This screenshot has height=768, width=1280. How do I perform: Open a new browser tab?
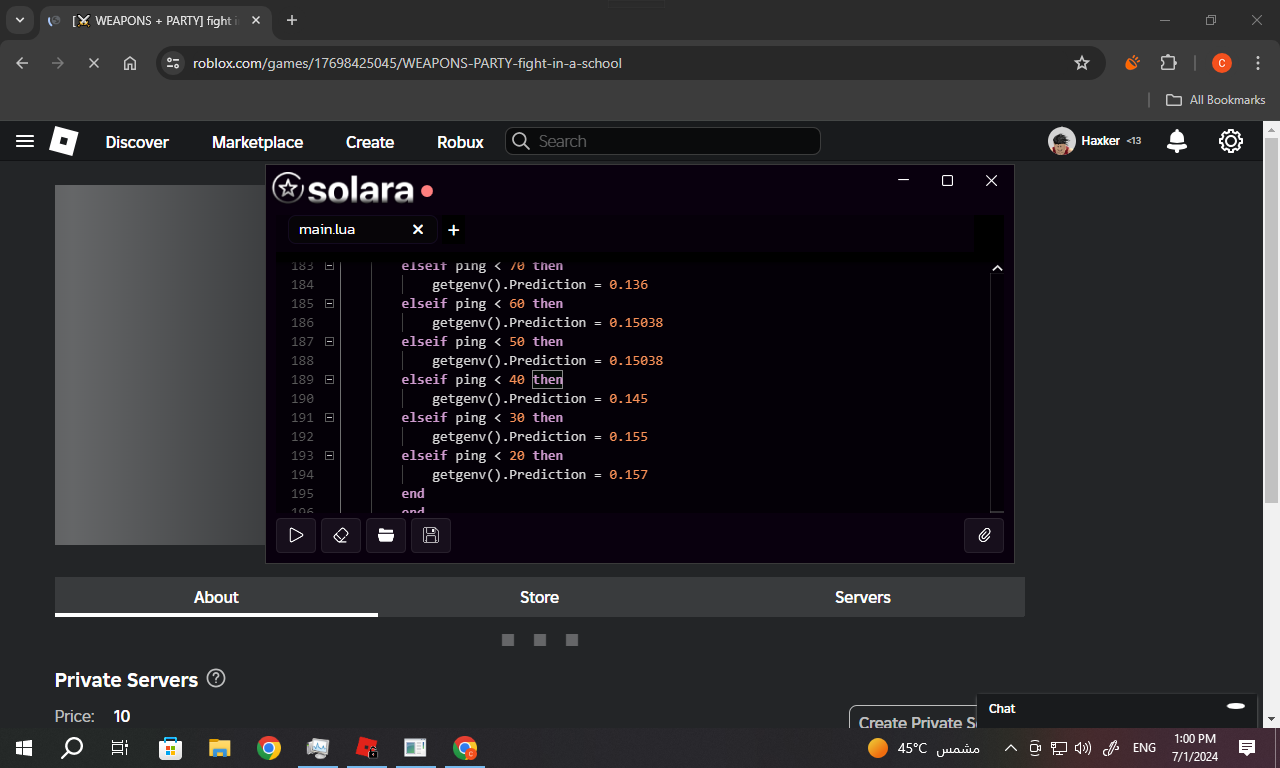(292, 20)
